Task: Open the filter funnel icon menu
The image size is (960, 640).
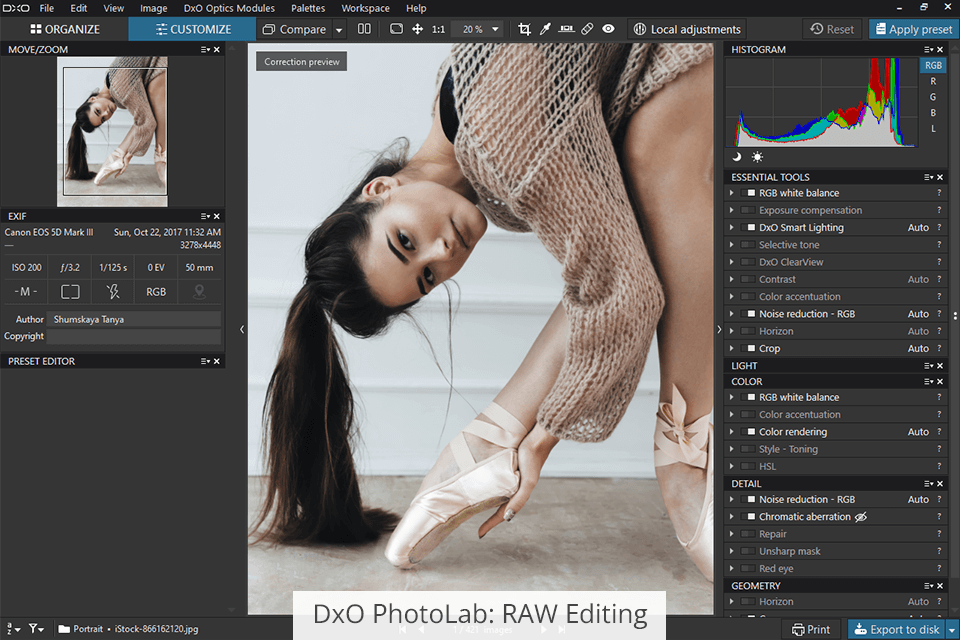Action: (x=36, y=628)
